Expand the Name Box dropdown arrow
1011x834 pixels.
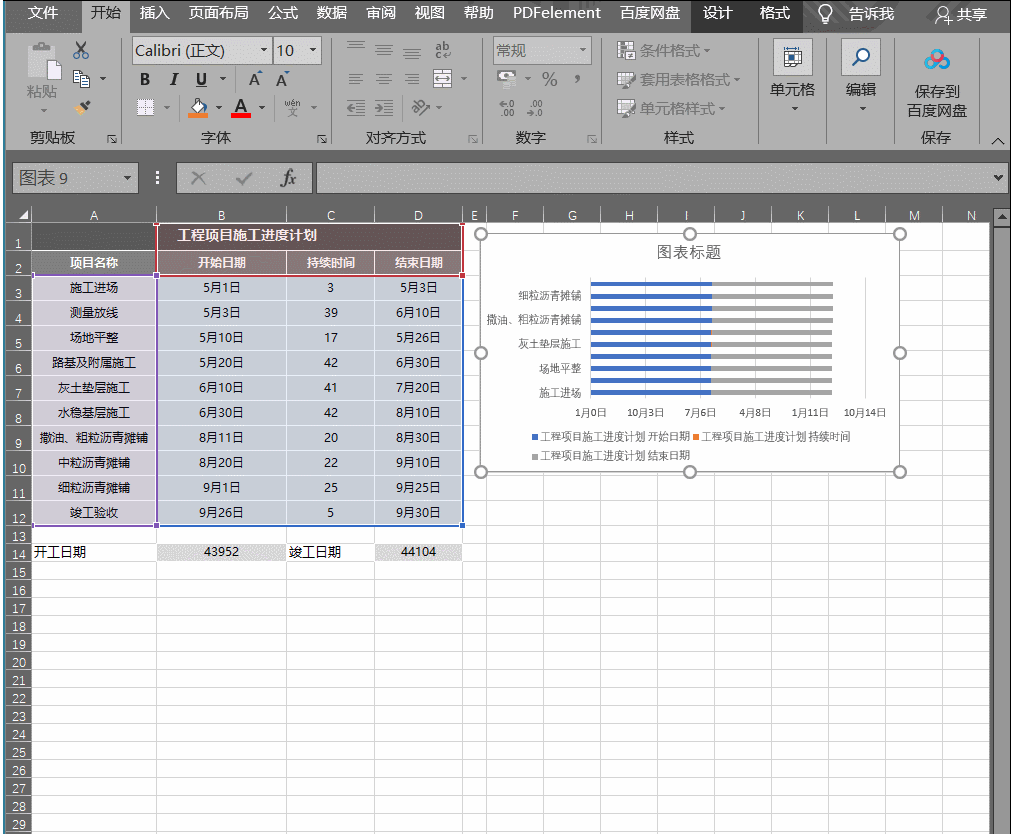[127, 178]
